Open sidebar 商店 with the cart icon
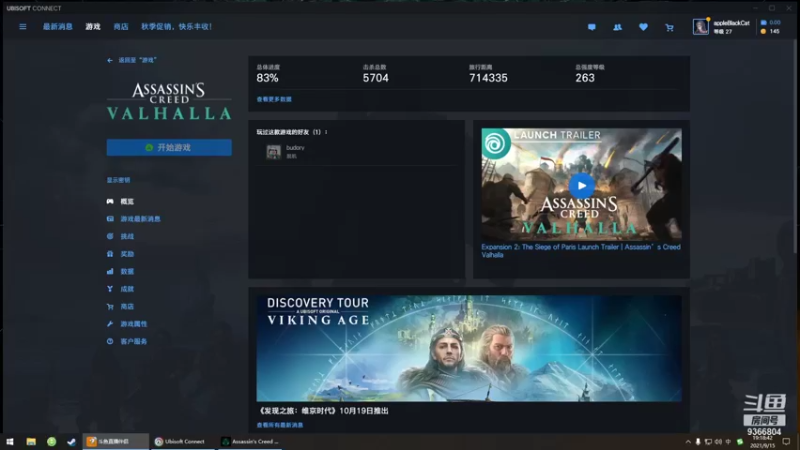This screenshot has height=450, width=800. [120, 307]
